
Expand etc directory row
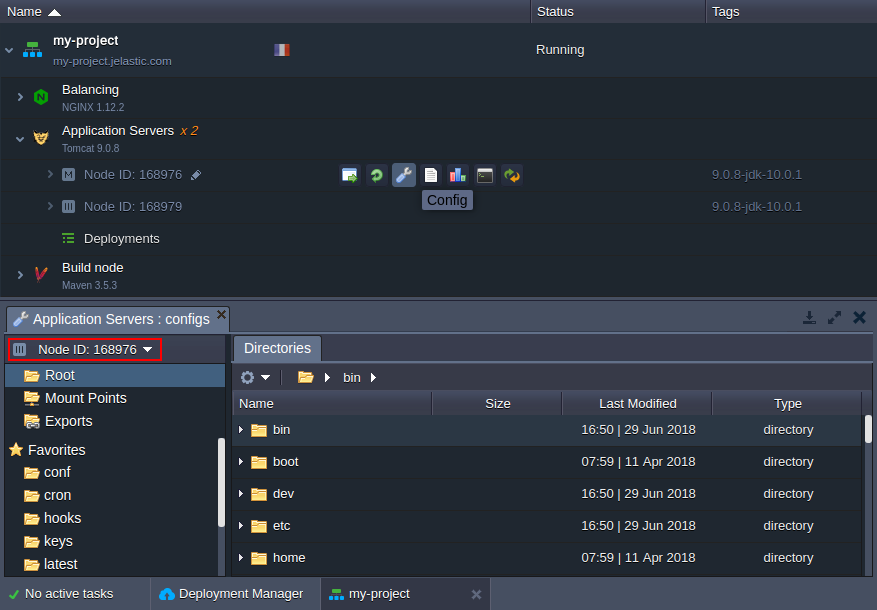pos(241,526)
